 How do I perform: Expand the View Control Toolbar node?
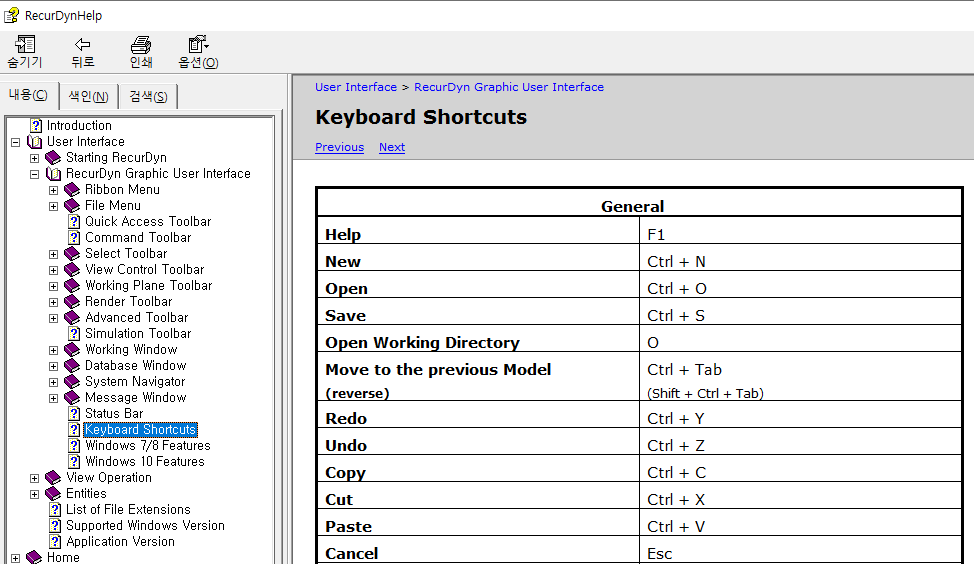(x=54, y=270)
